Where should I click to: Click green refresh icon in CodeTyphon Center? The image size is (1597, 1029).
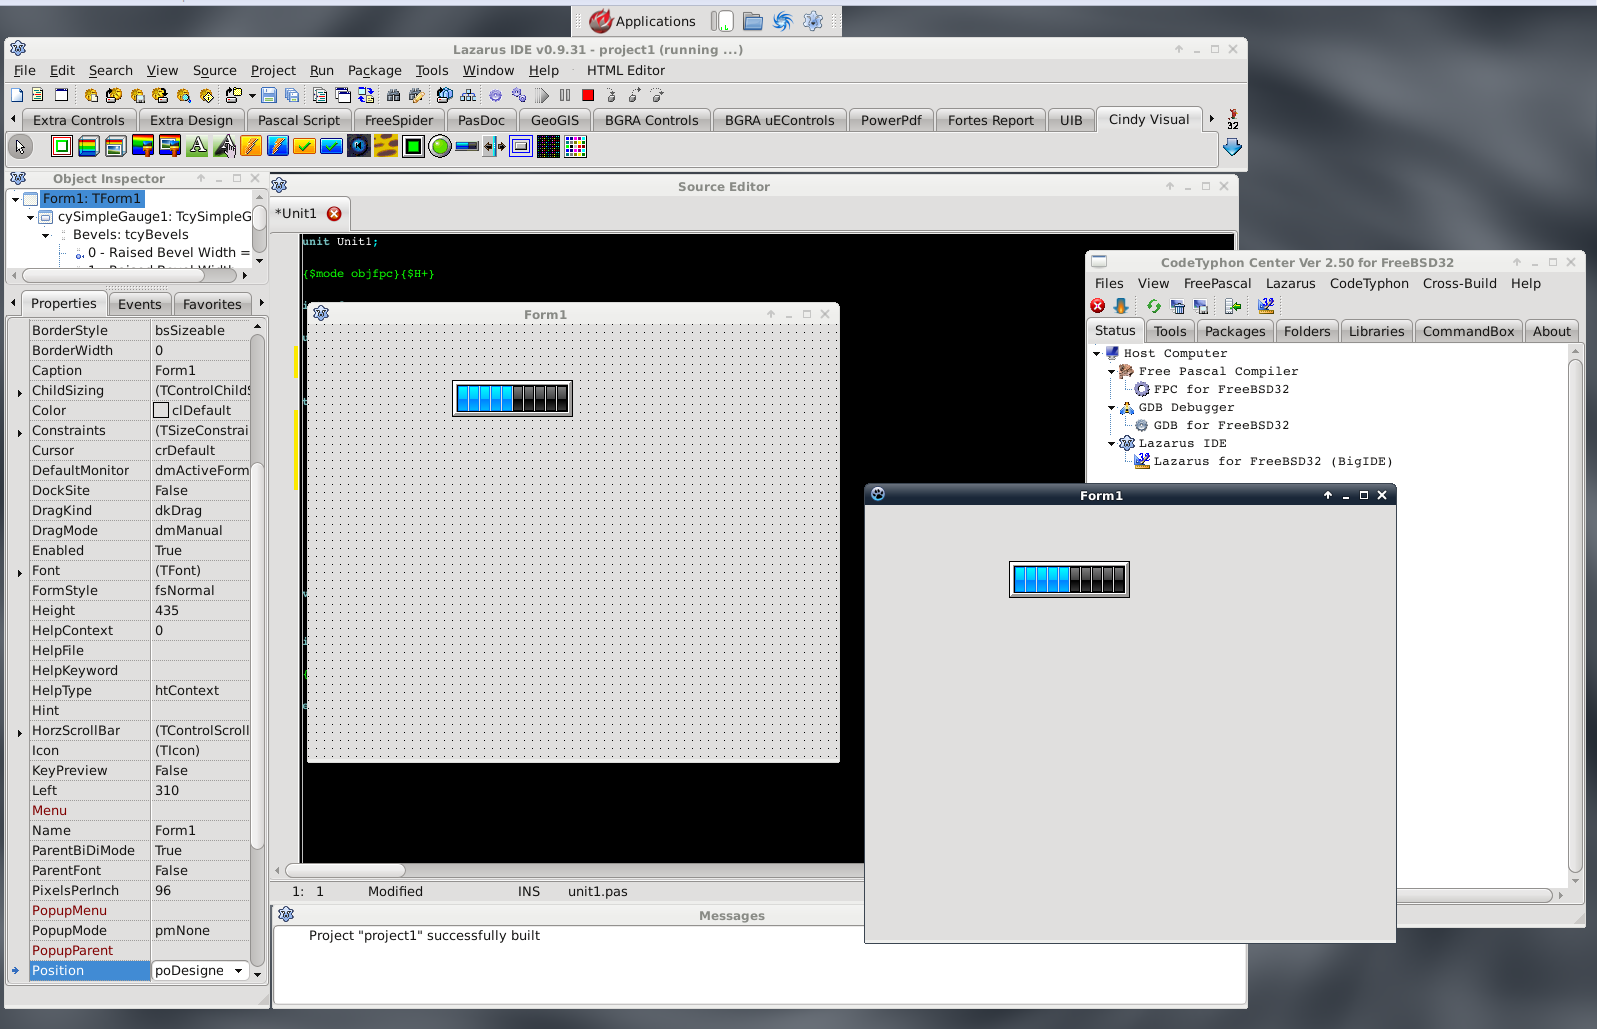coord(1154,306)
